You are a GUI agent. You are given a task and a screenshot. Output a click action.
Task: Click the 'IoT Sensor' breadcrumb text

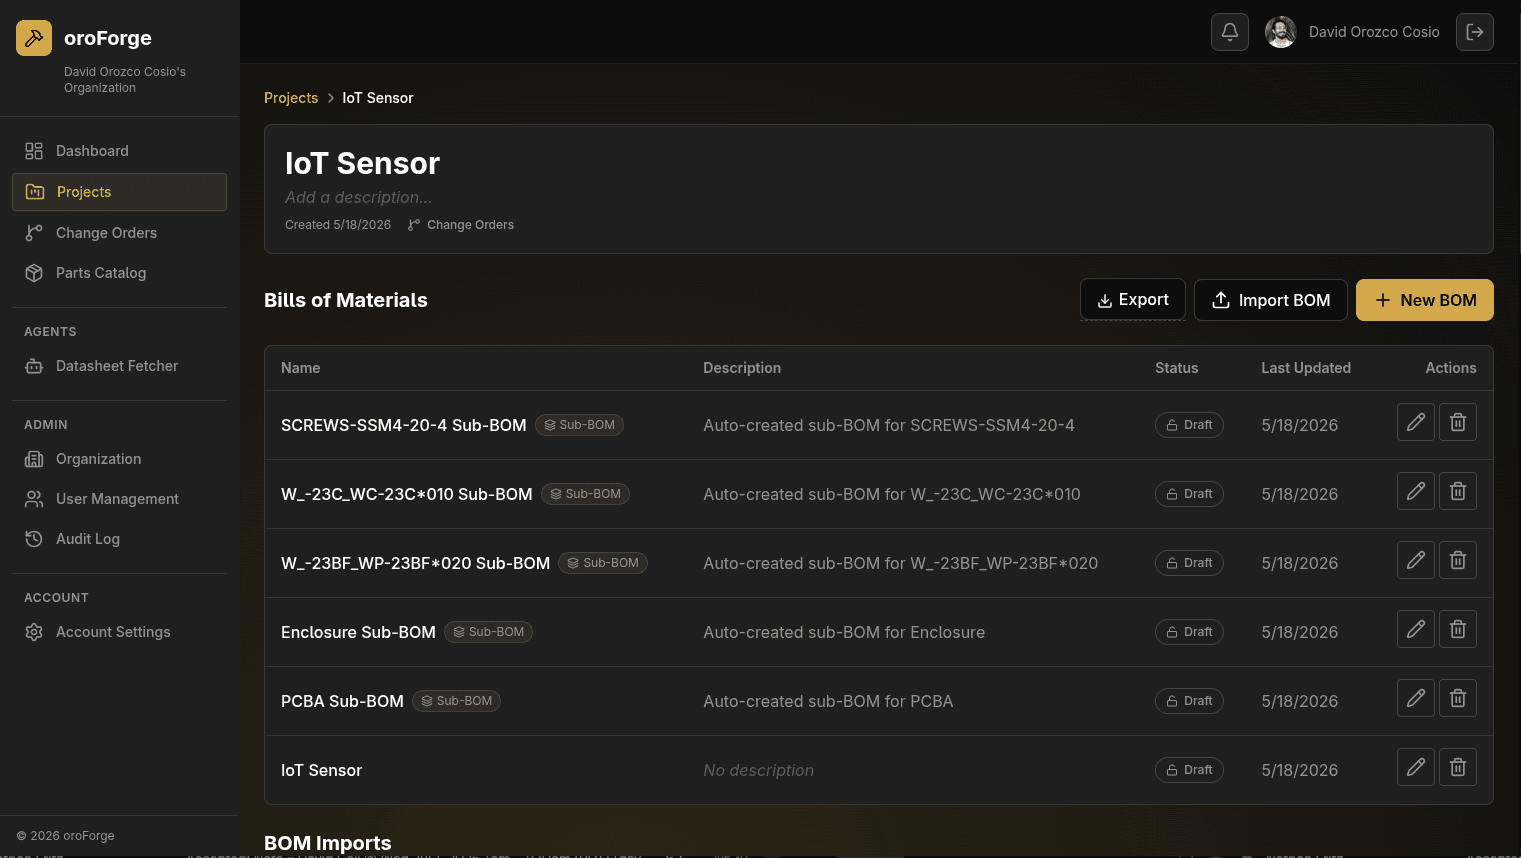click(x=378, y=98)
